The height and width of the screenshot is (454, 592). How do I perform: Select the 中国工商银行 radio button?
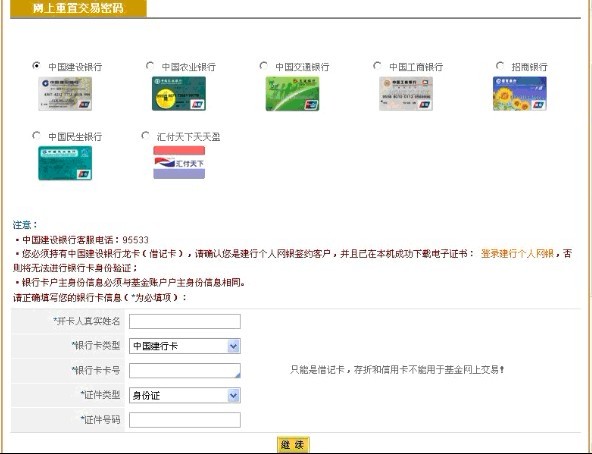[377, 66]
